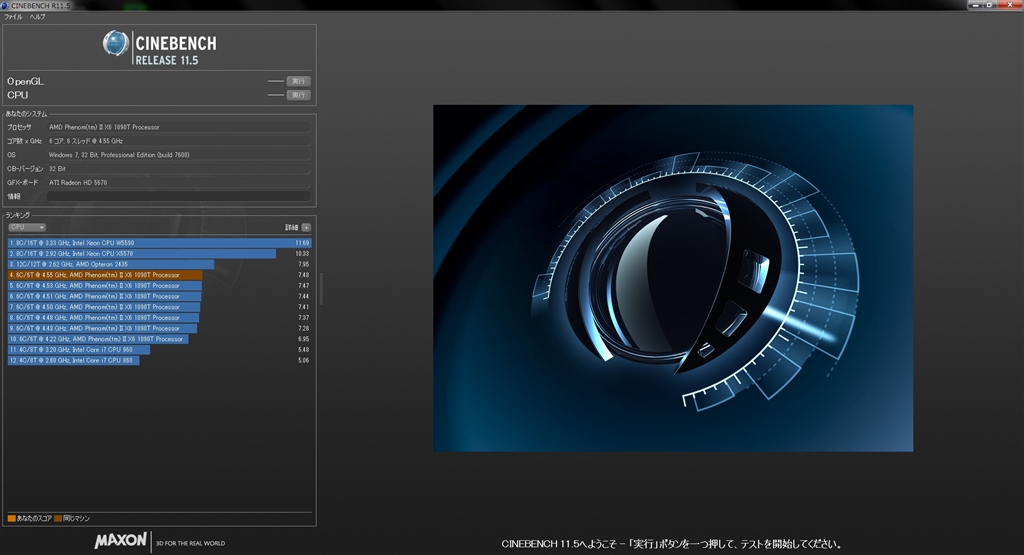Click the orange あなたのスコア legend swatch
The image size is (1024, 555).
pyautogui.click(x=11, y=519)
